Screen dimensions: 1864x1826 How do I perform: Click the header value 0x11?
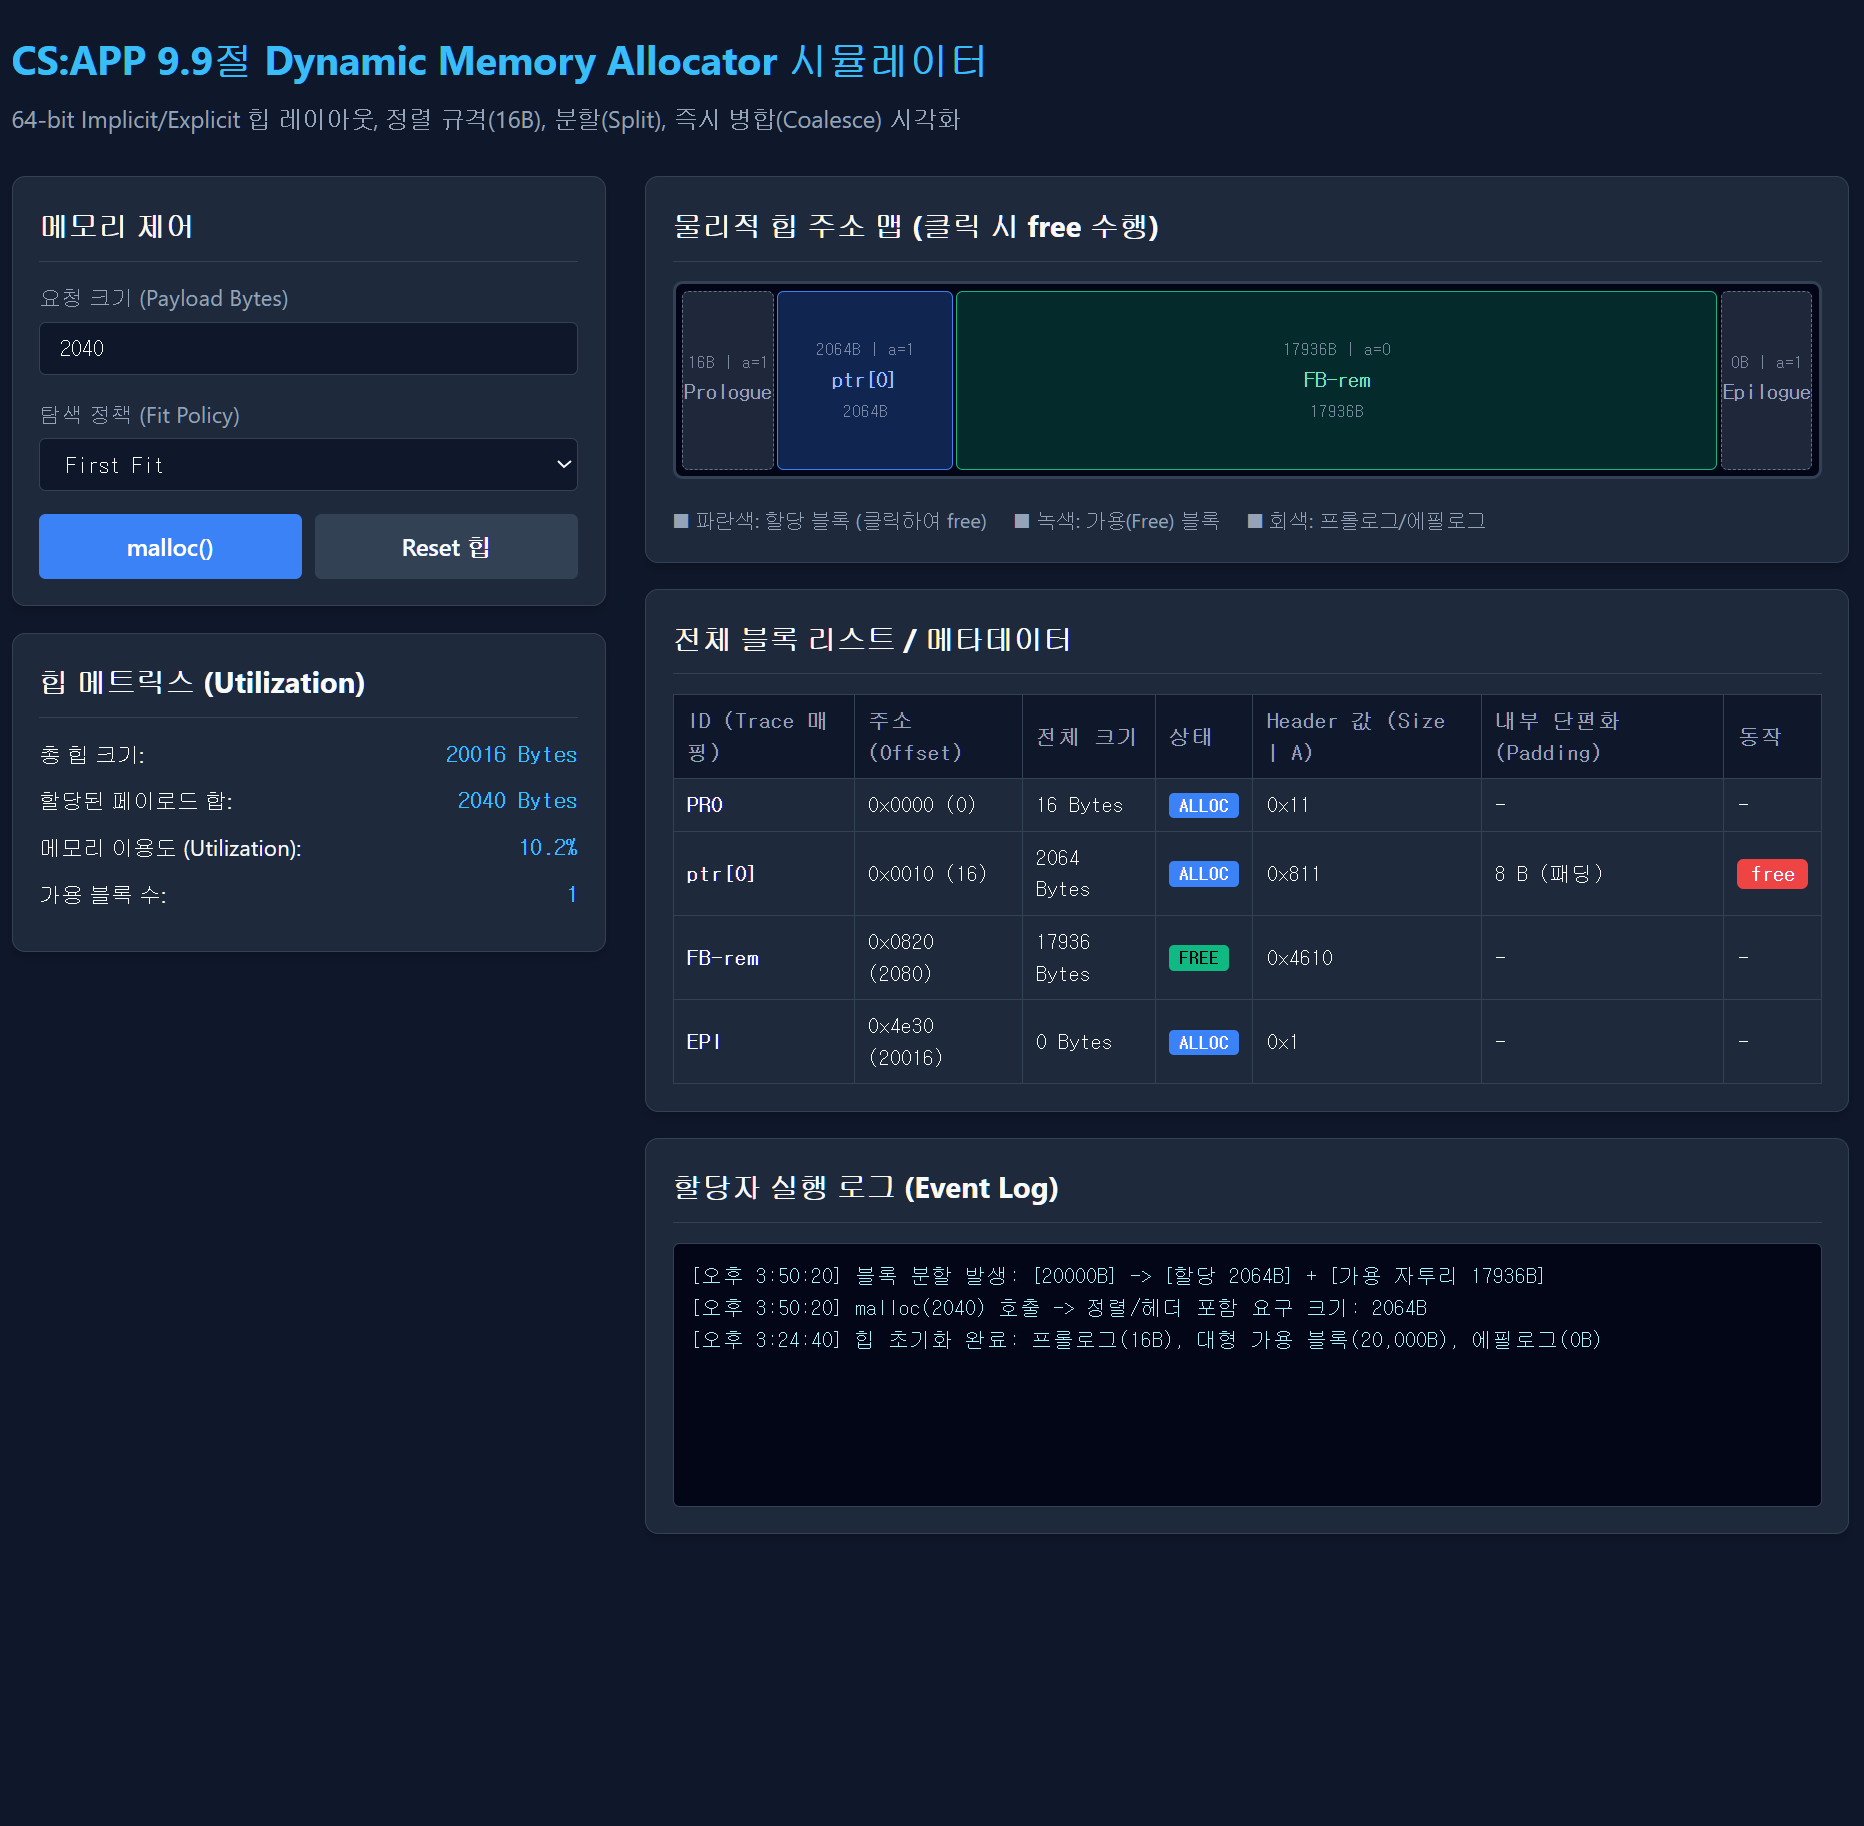(1287, 805)
